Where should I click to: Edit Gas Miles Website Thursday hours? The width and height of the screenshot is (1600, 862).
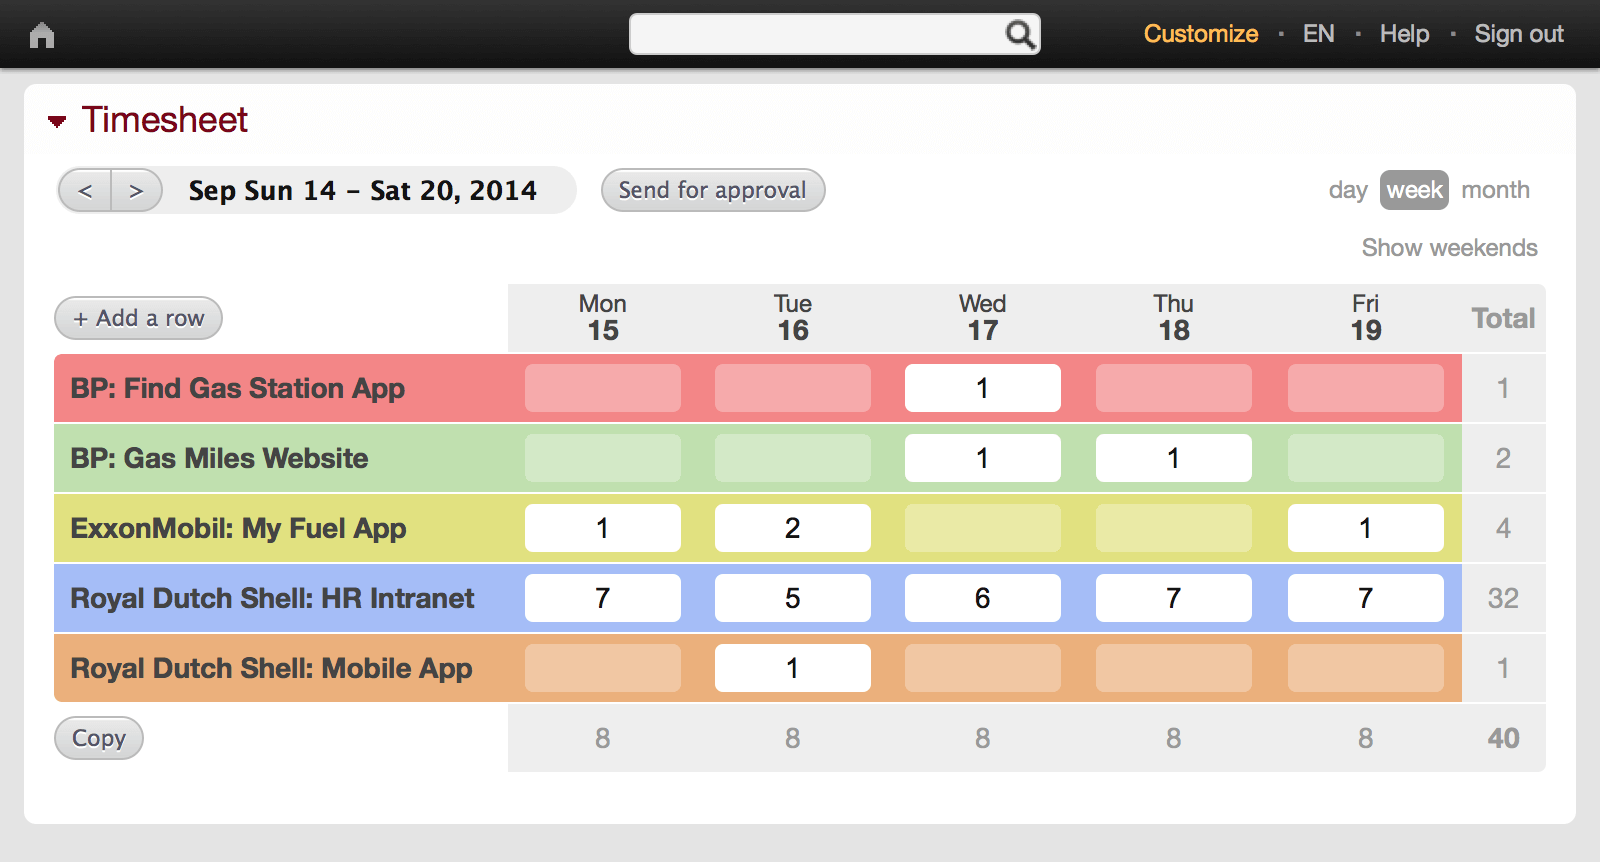click(x=1174, y=458)
